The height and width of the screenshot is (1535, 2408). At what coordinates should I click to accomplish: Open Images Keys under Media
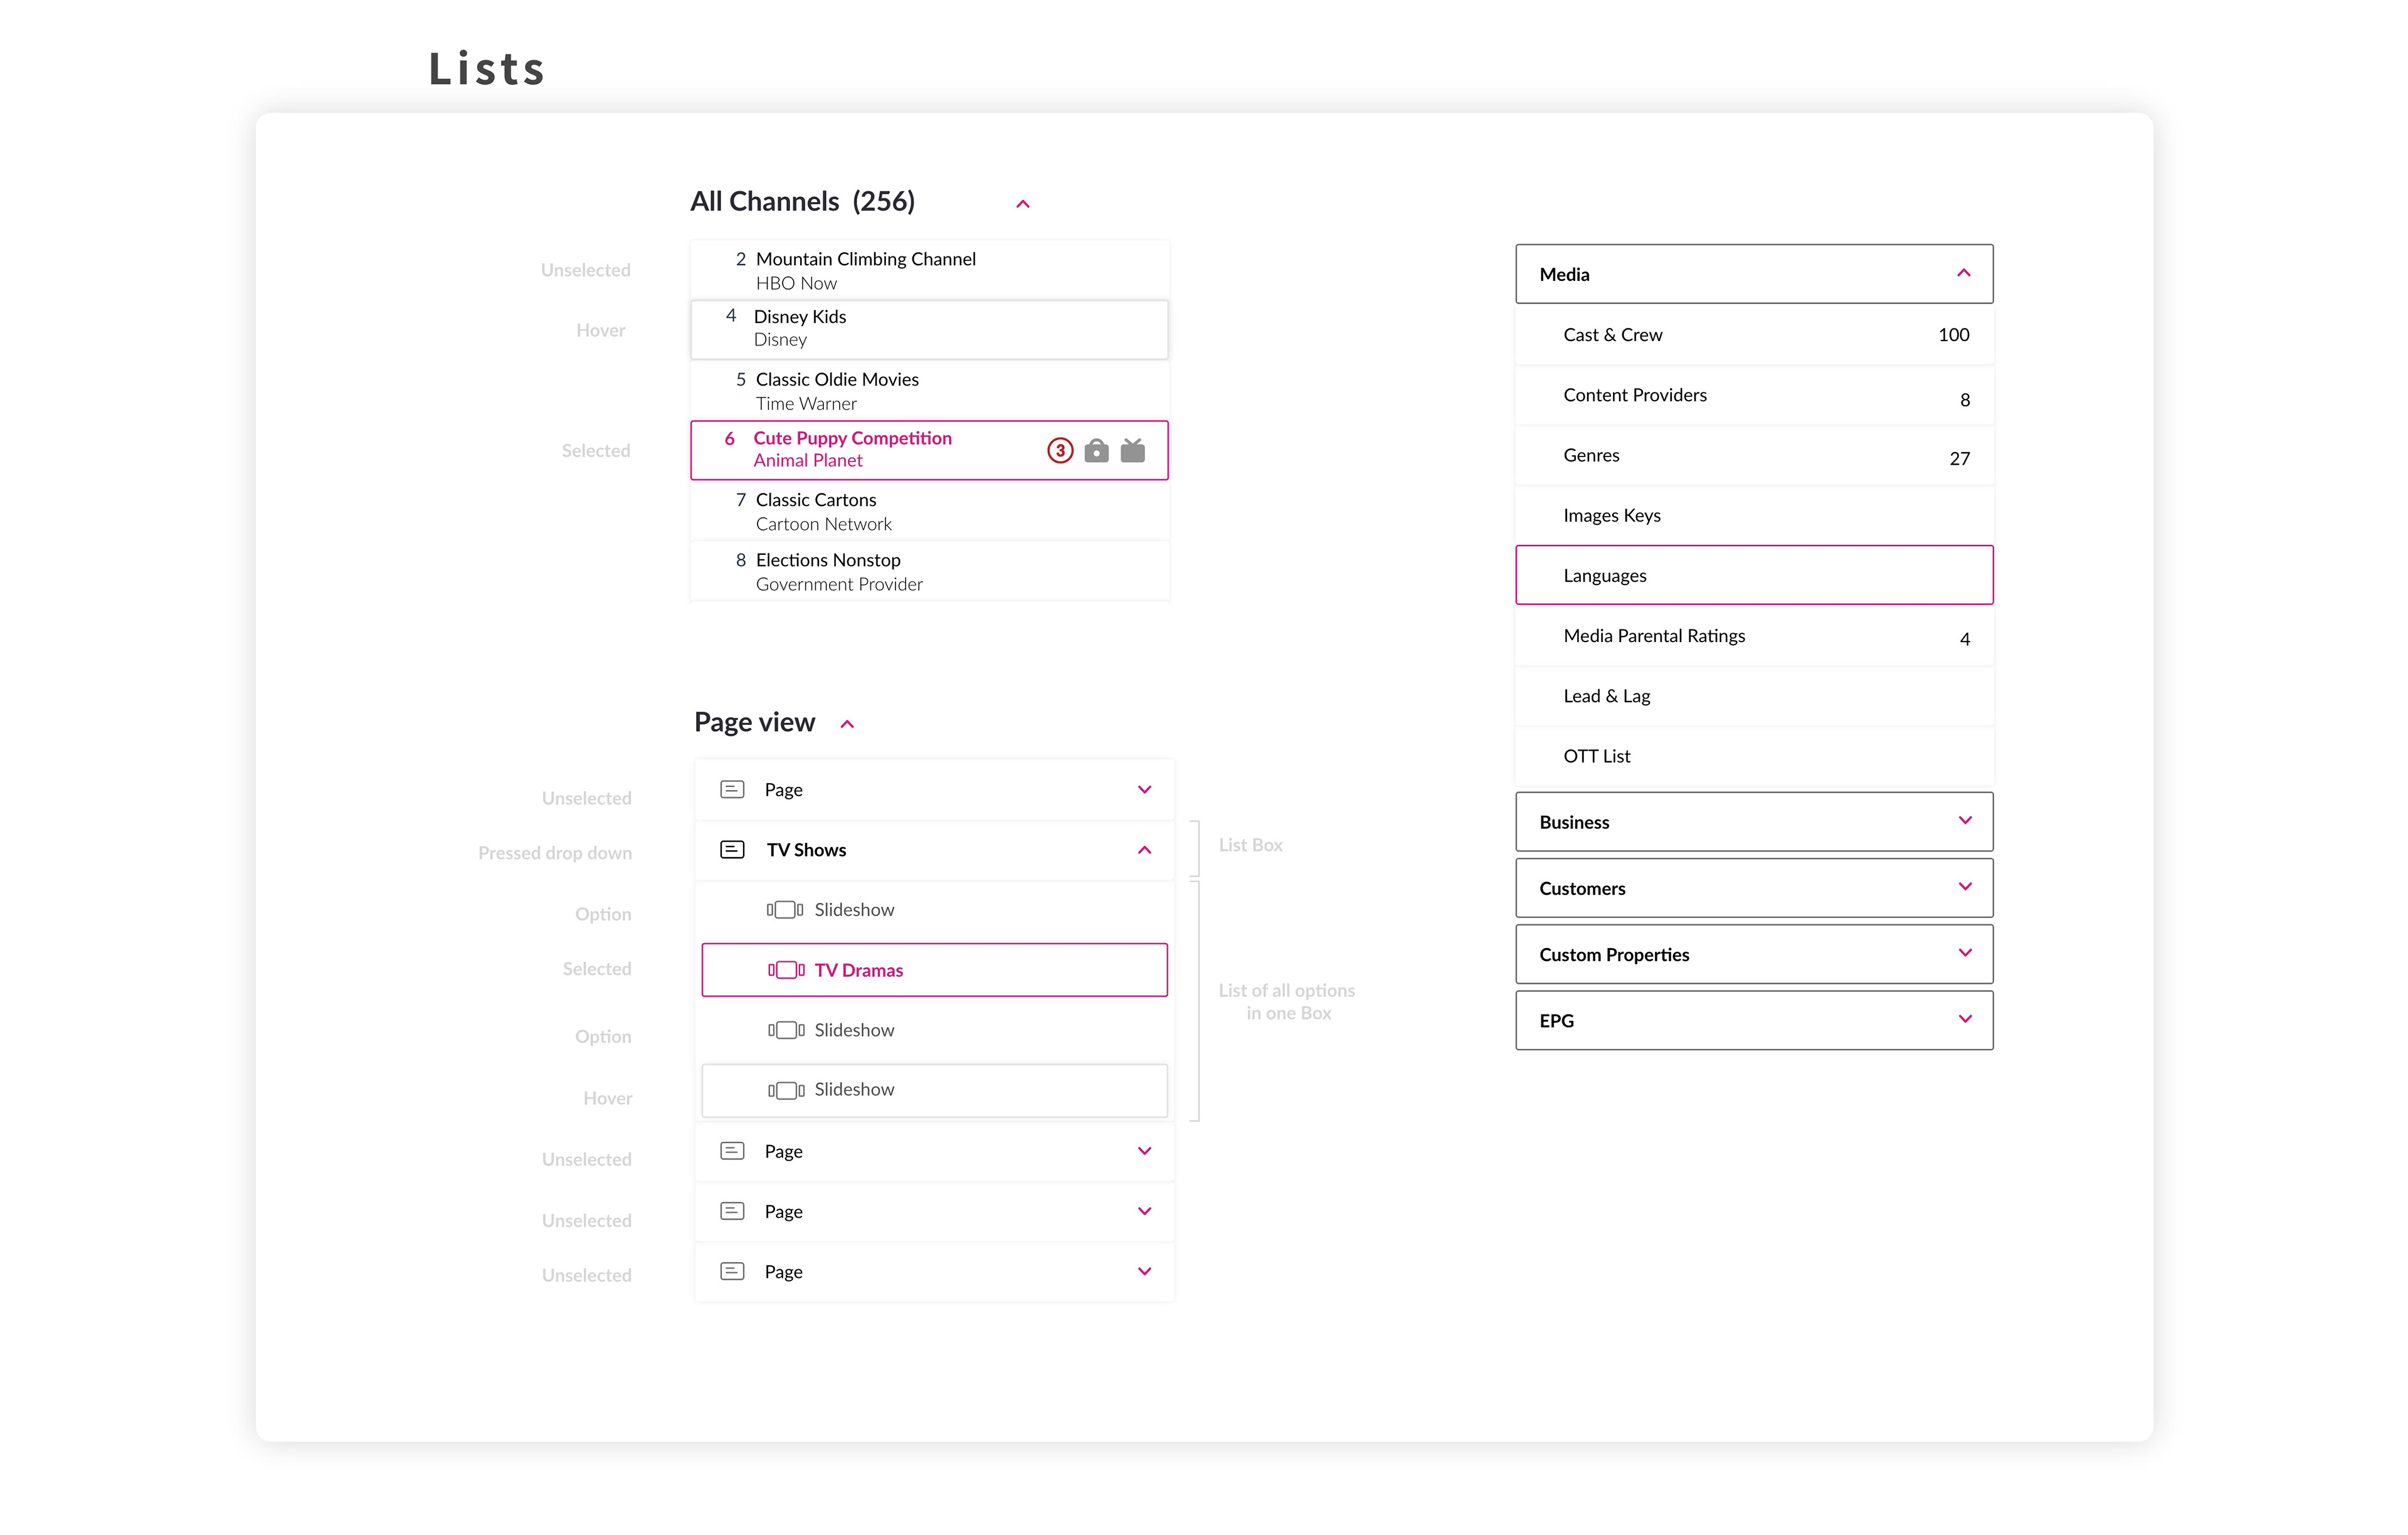[1753, 515]
